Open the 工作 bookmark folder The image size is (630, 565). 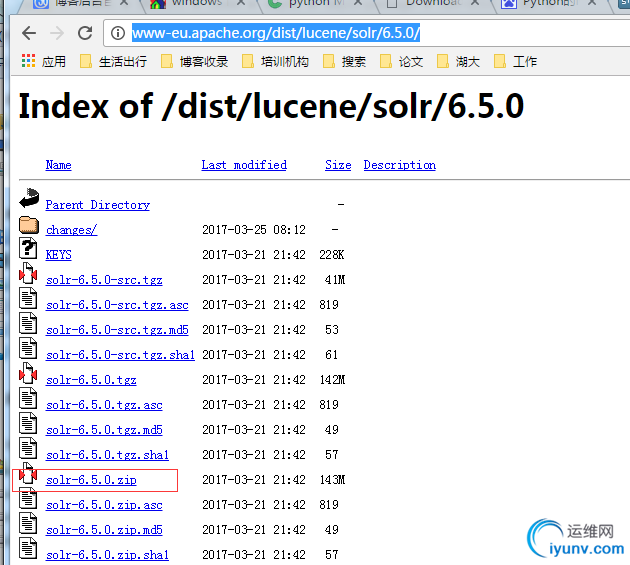click(515, 61)
